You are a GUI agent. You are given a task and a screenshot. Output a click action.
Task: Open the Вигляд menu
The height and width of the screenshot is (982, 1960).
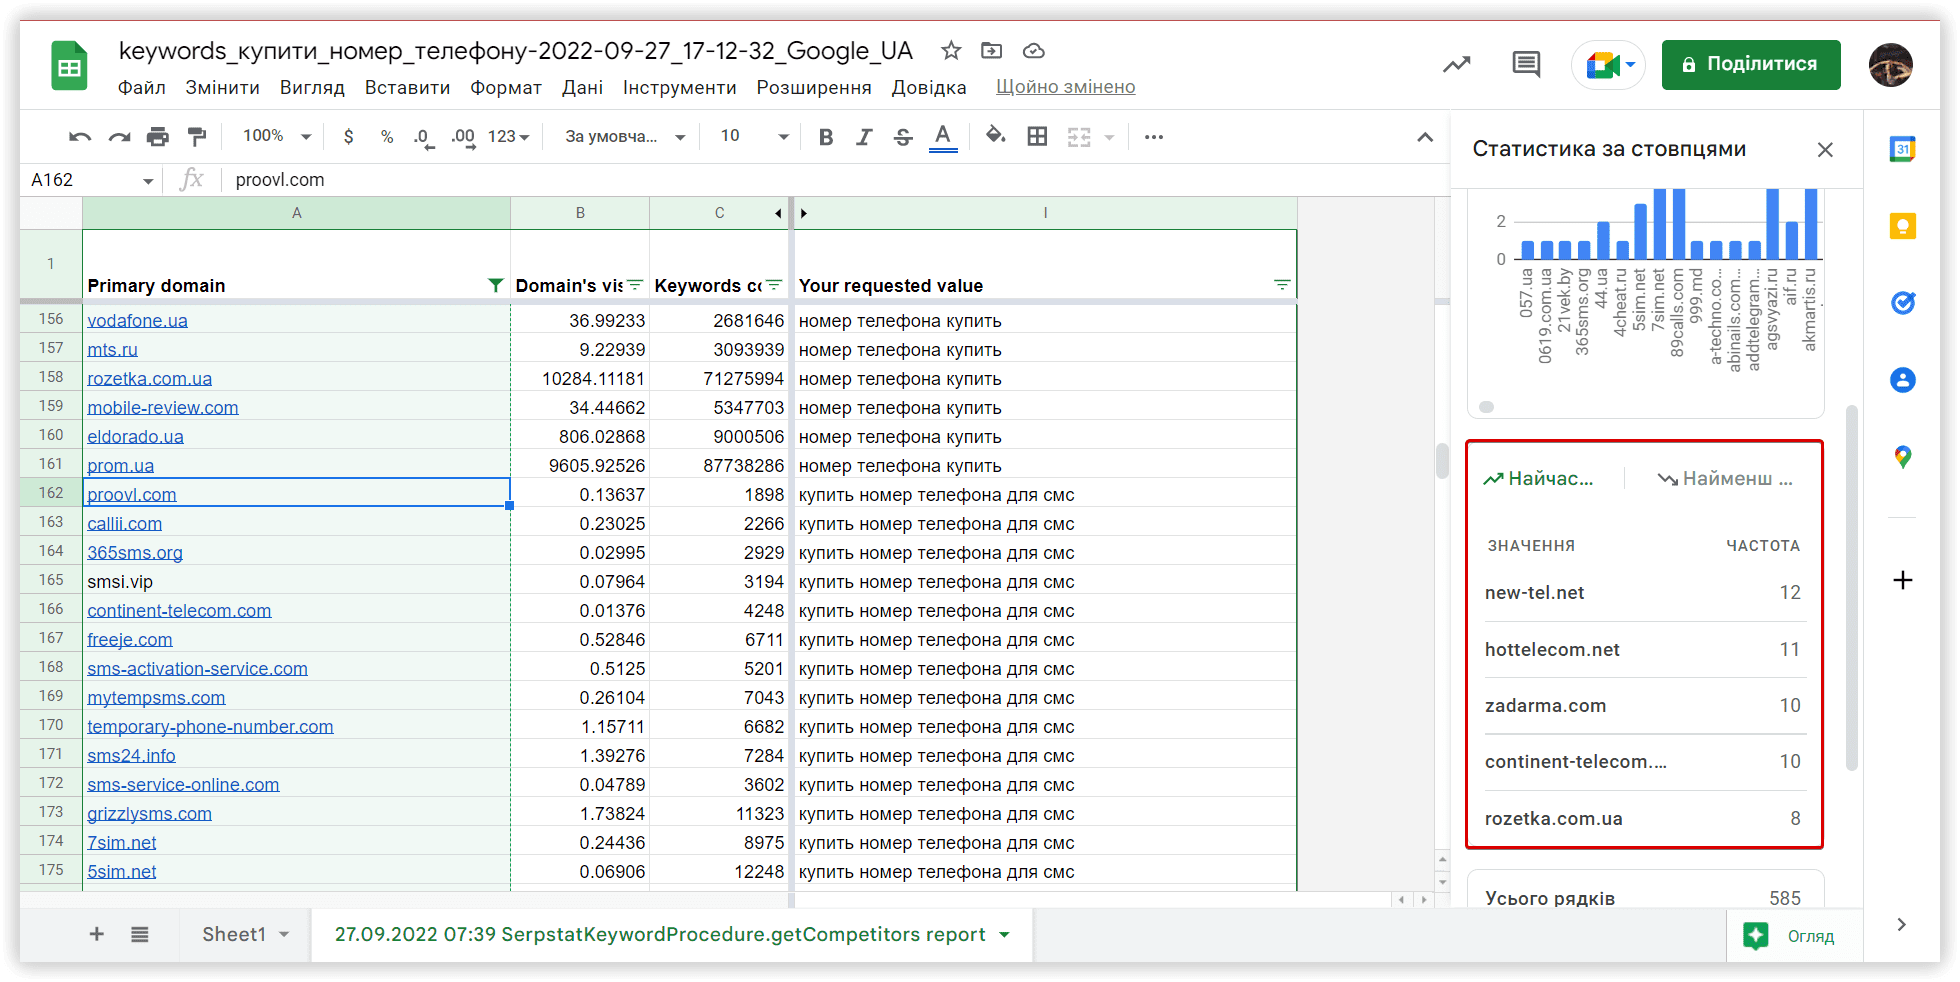click(x=312, y=87)
